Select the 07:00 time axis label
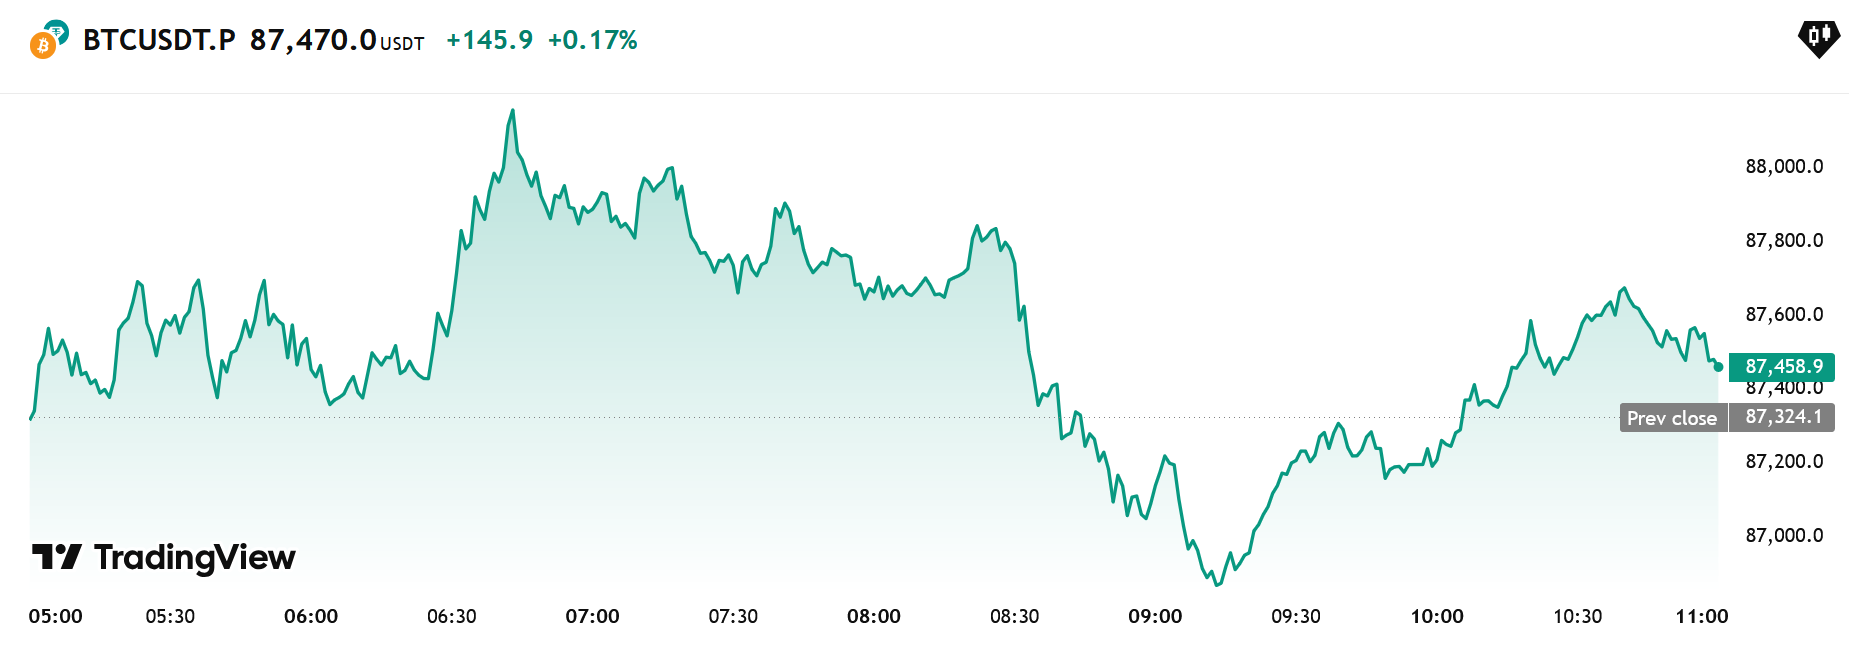The image size is (1849, 652). point(592,616)
